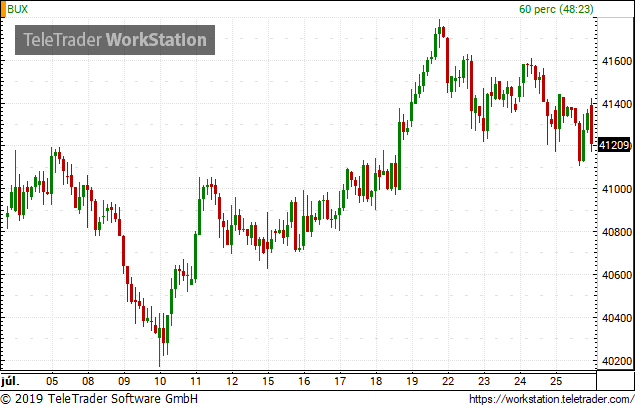
Task: Click the date label 15 on time axis
Action: coord(268,381)
